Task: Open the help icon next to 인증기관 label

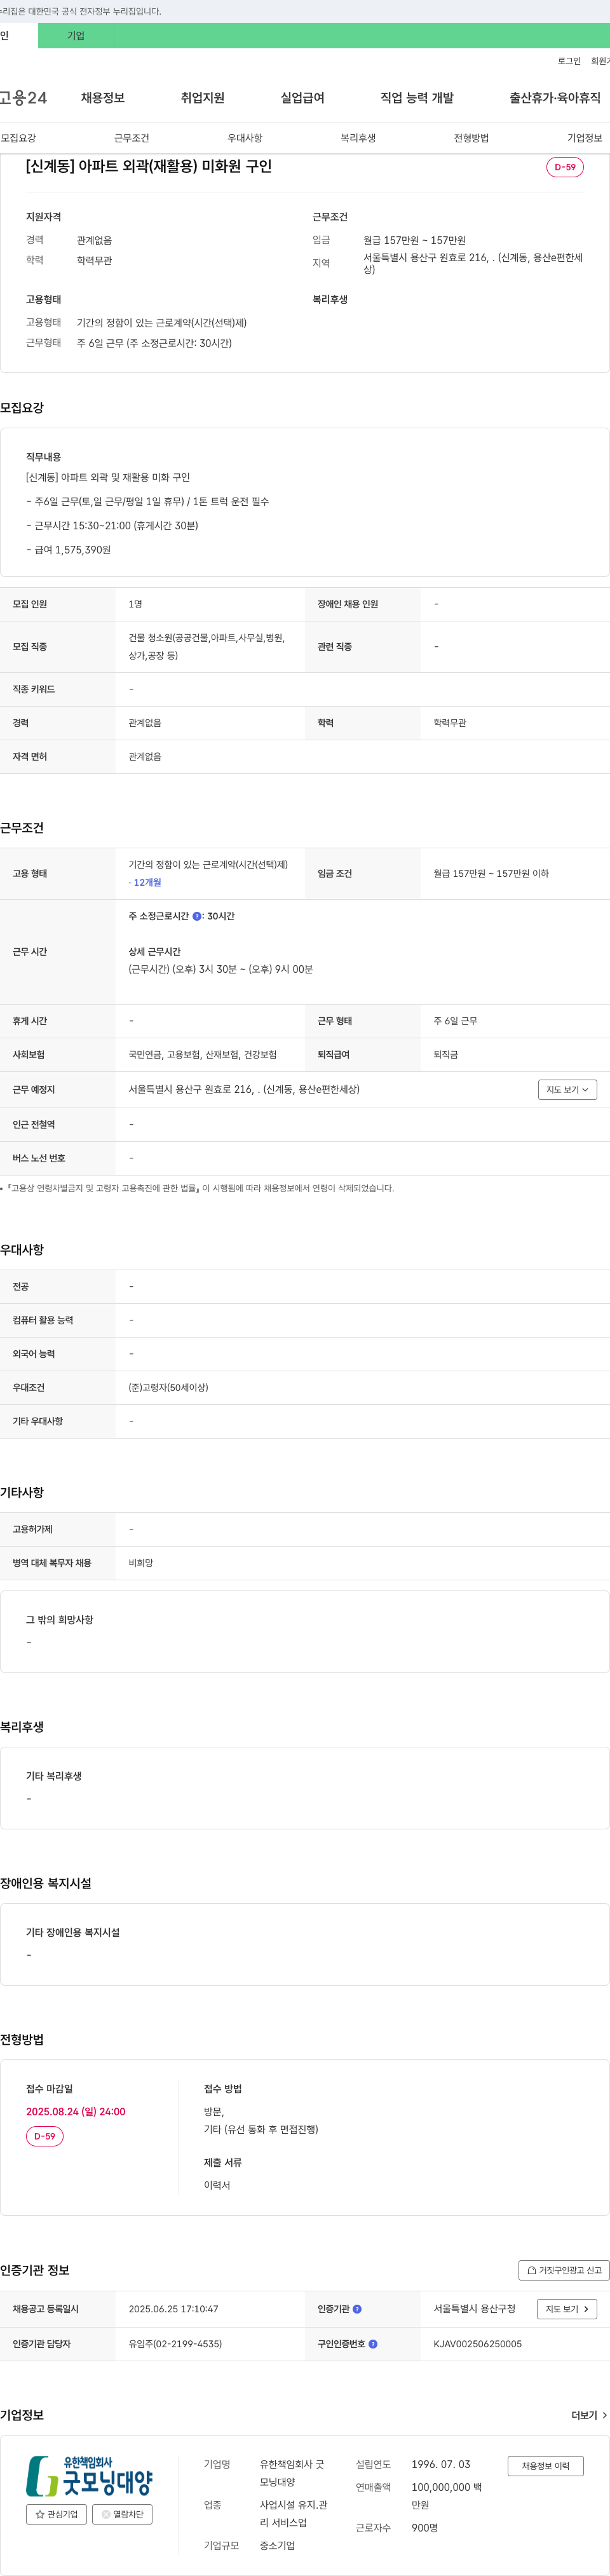Action: click(357, 2309)
